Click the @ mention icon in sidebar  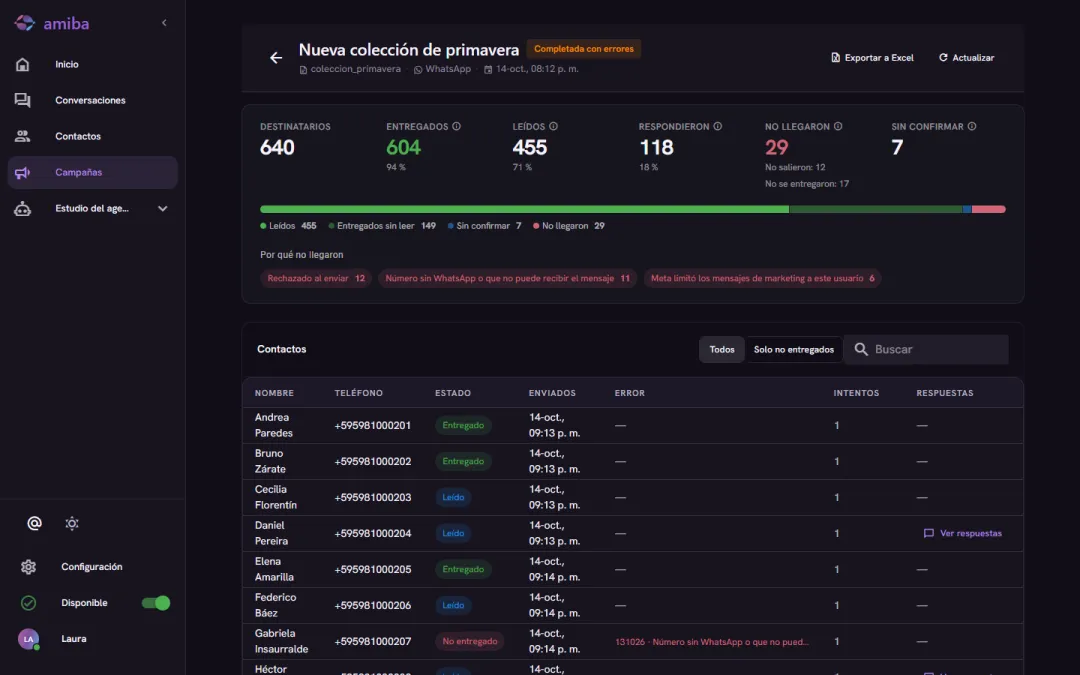pos(34,523)
